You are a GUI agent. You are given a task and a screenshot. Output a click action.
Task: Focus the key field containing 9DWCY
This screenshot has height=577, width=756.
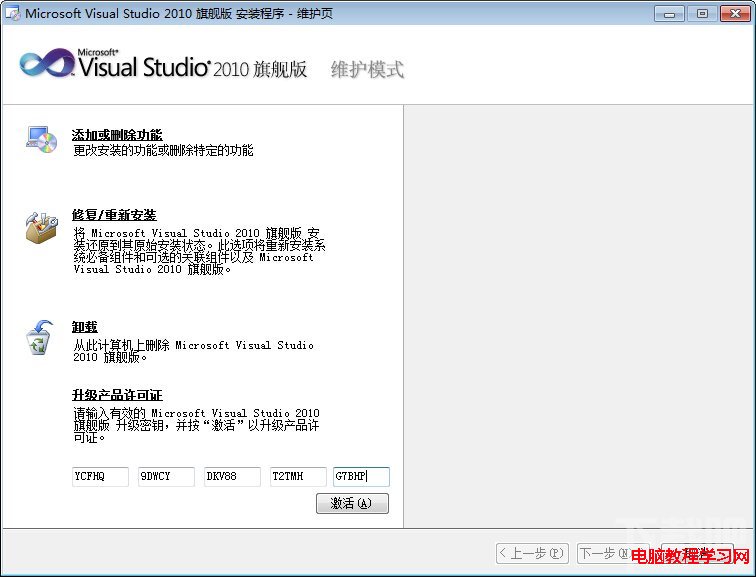tap(166, 476)
